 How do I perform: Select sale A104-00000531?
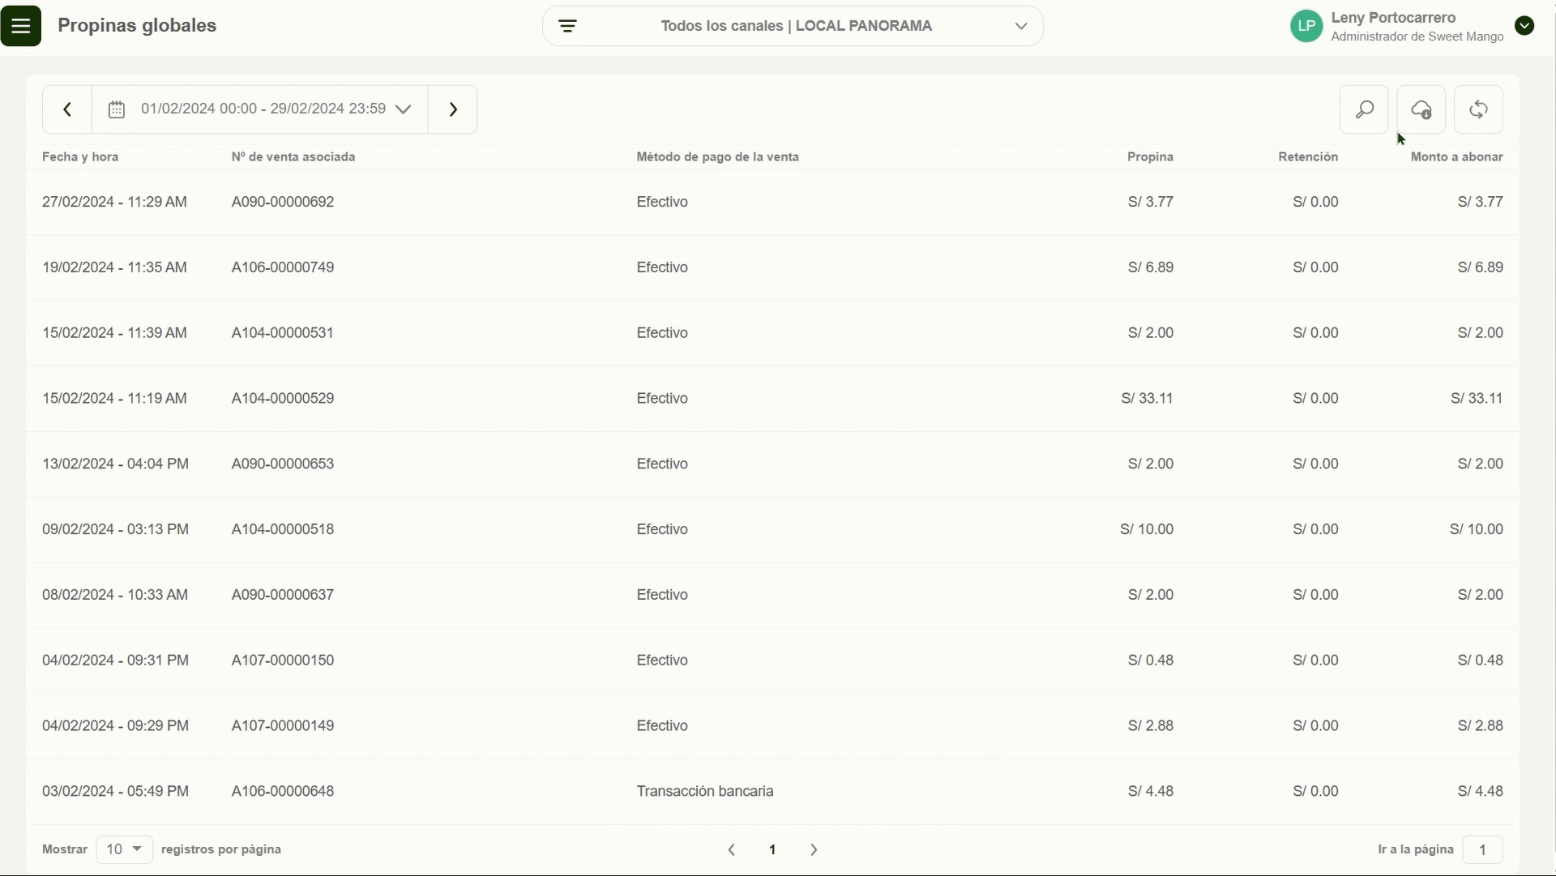coord(283,333)
